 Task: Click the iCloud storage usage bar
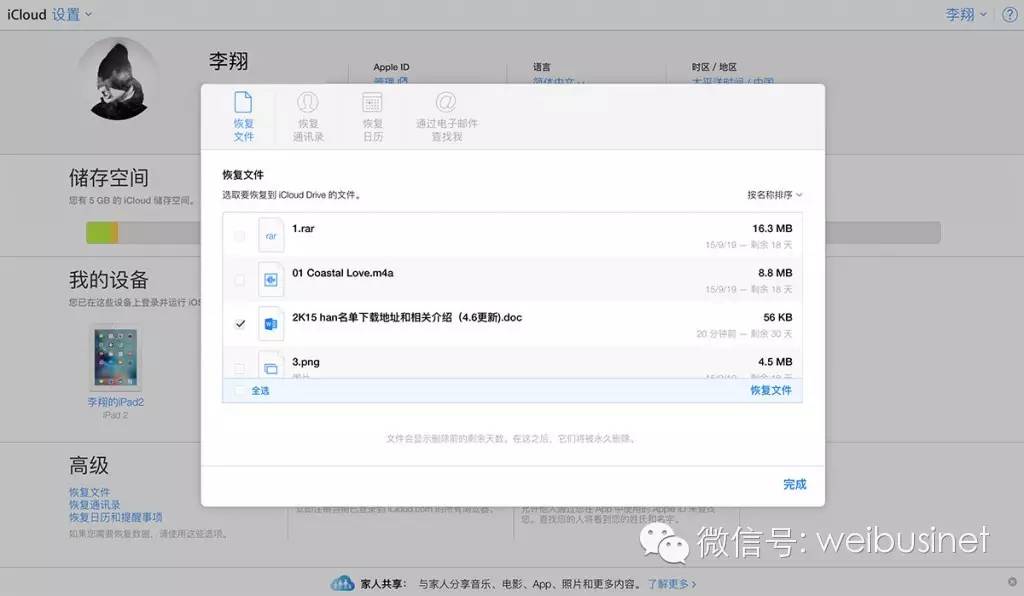coord(513,232)
